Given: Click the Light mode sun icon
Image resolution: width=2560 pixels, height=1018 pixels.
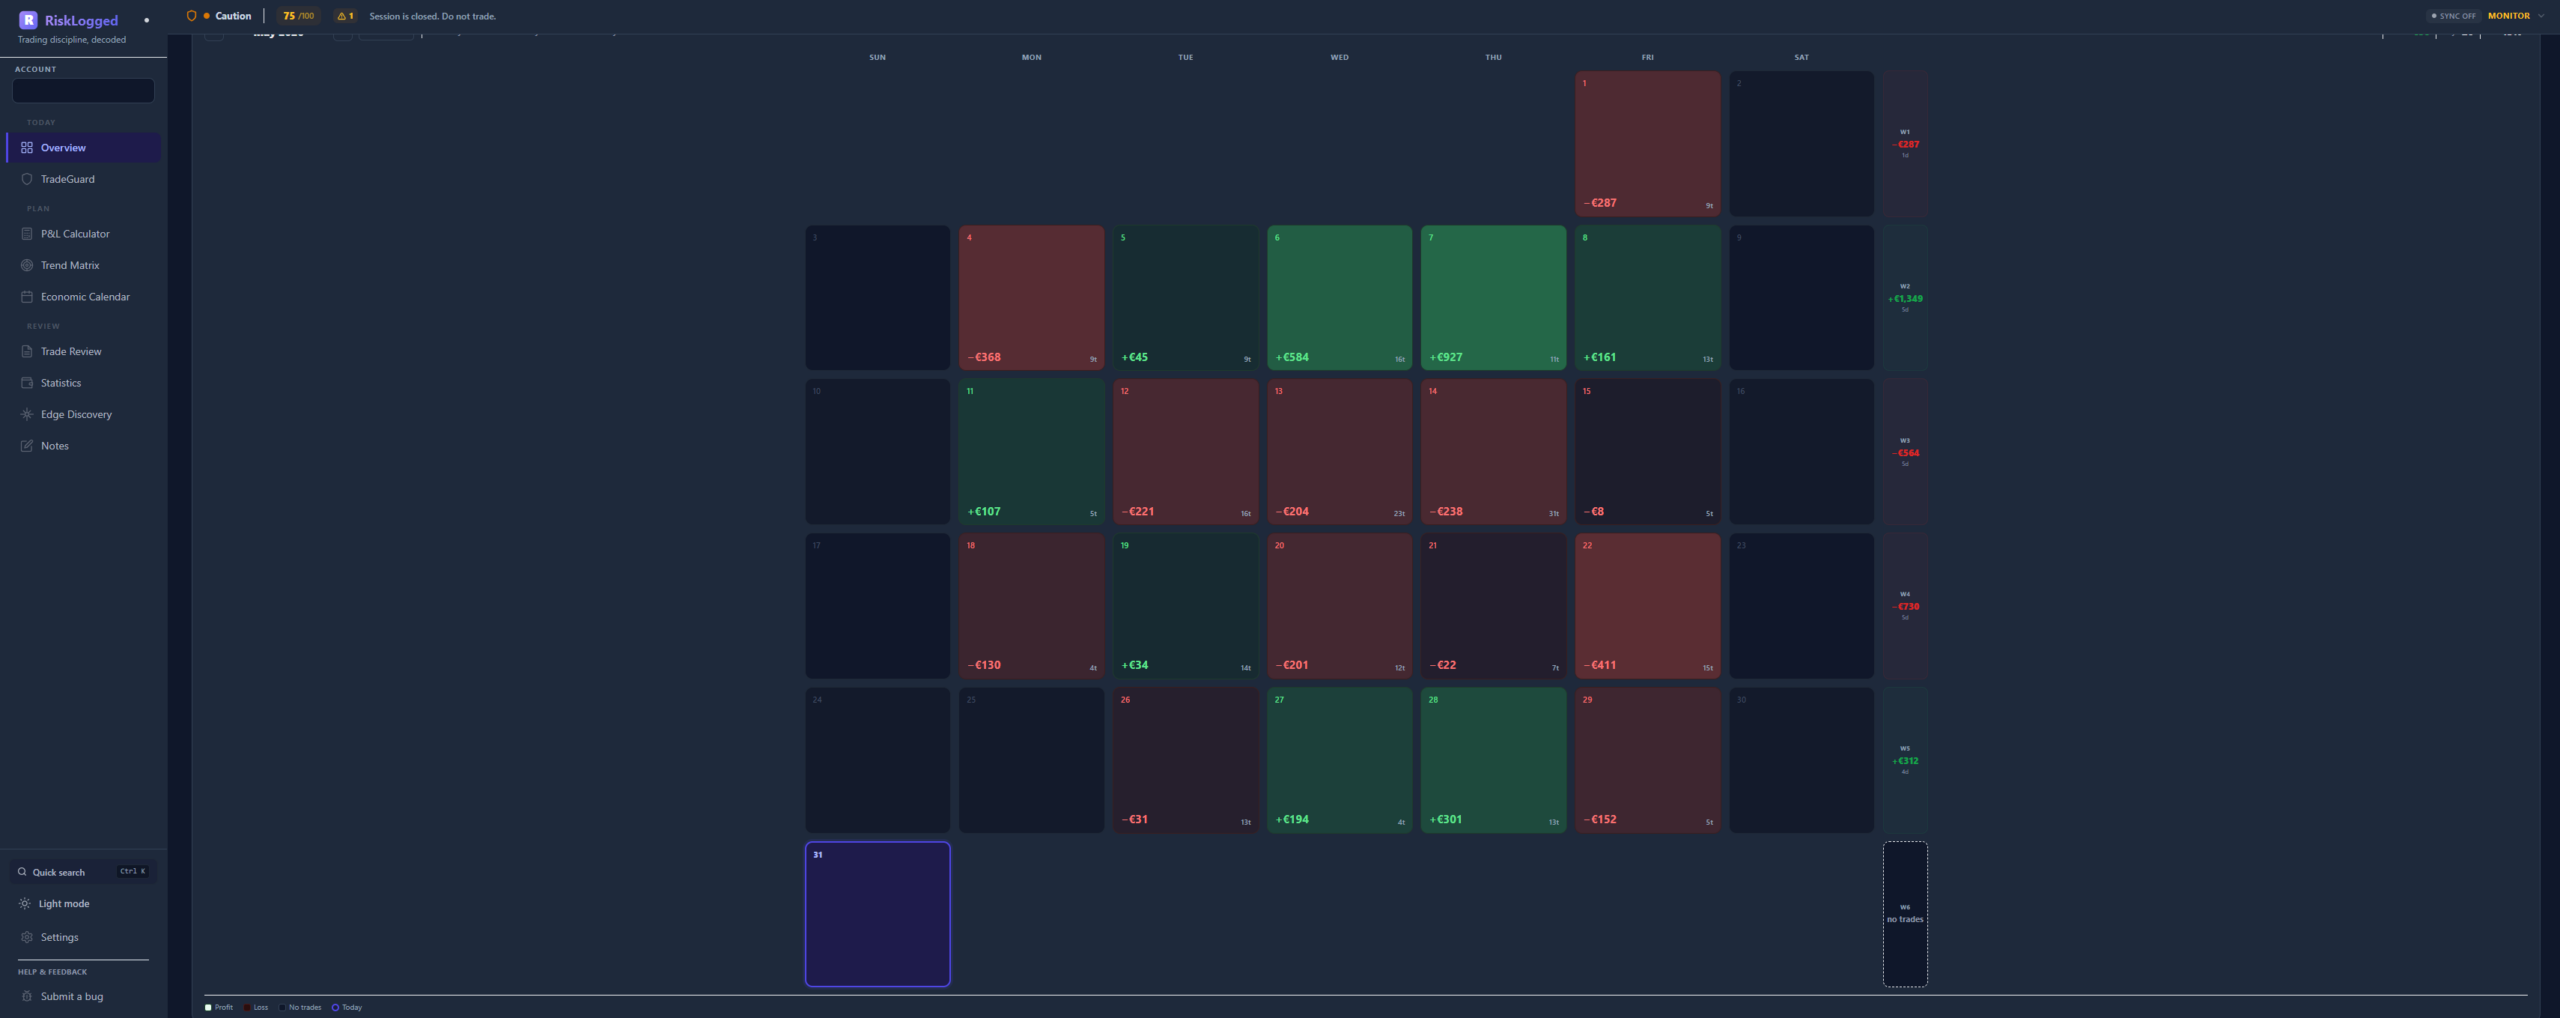Looking at the screenshot, I should (25, 904).
